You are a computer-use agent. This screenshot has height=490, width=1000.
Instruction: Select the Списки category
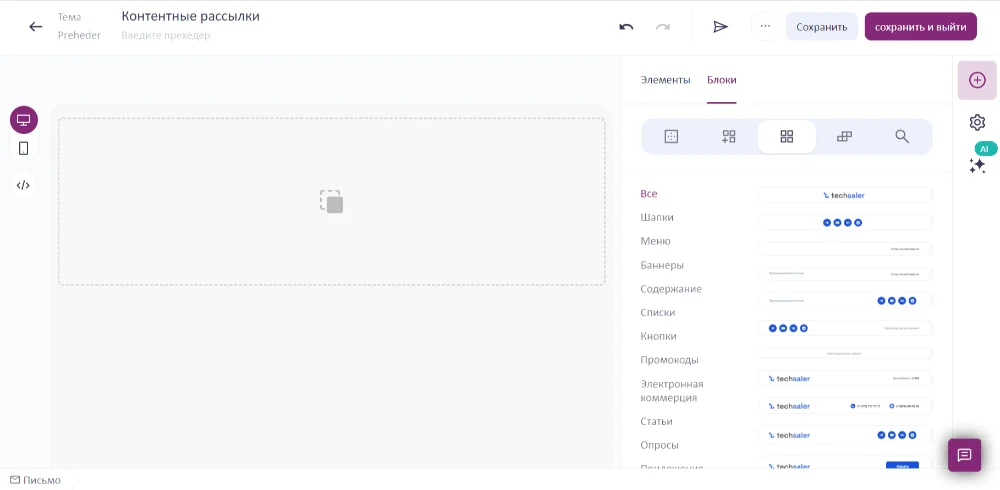[x=658, y=312]
